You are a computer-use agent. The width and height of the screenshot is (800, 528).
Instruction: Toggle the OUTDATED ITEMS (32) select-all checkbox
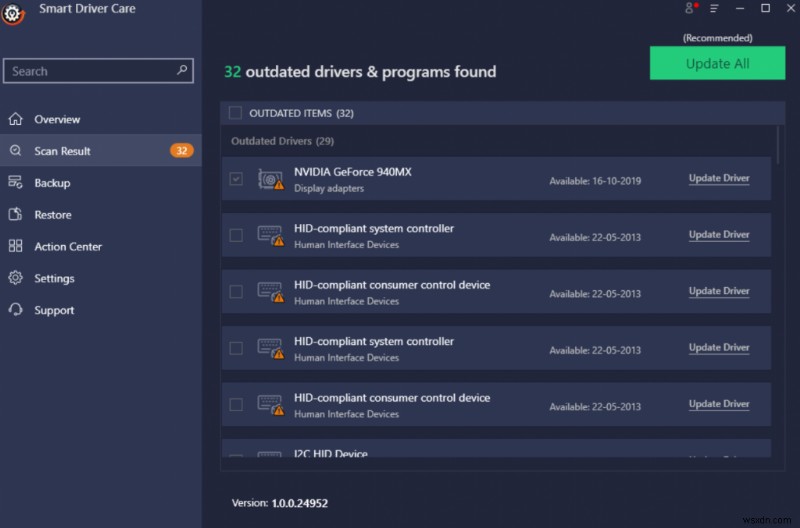pyautogui.click(x=235, y=113)
